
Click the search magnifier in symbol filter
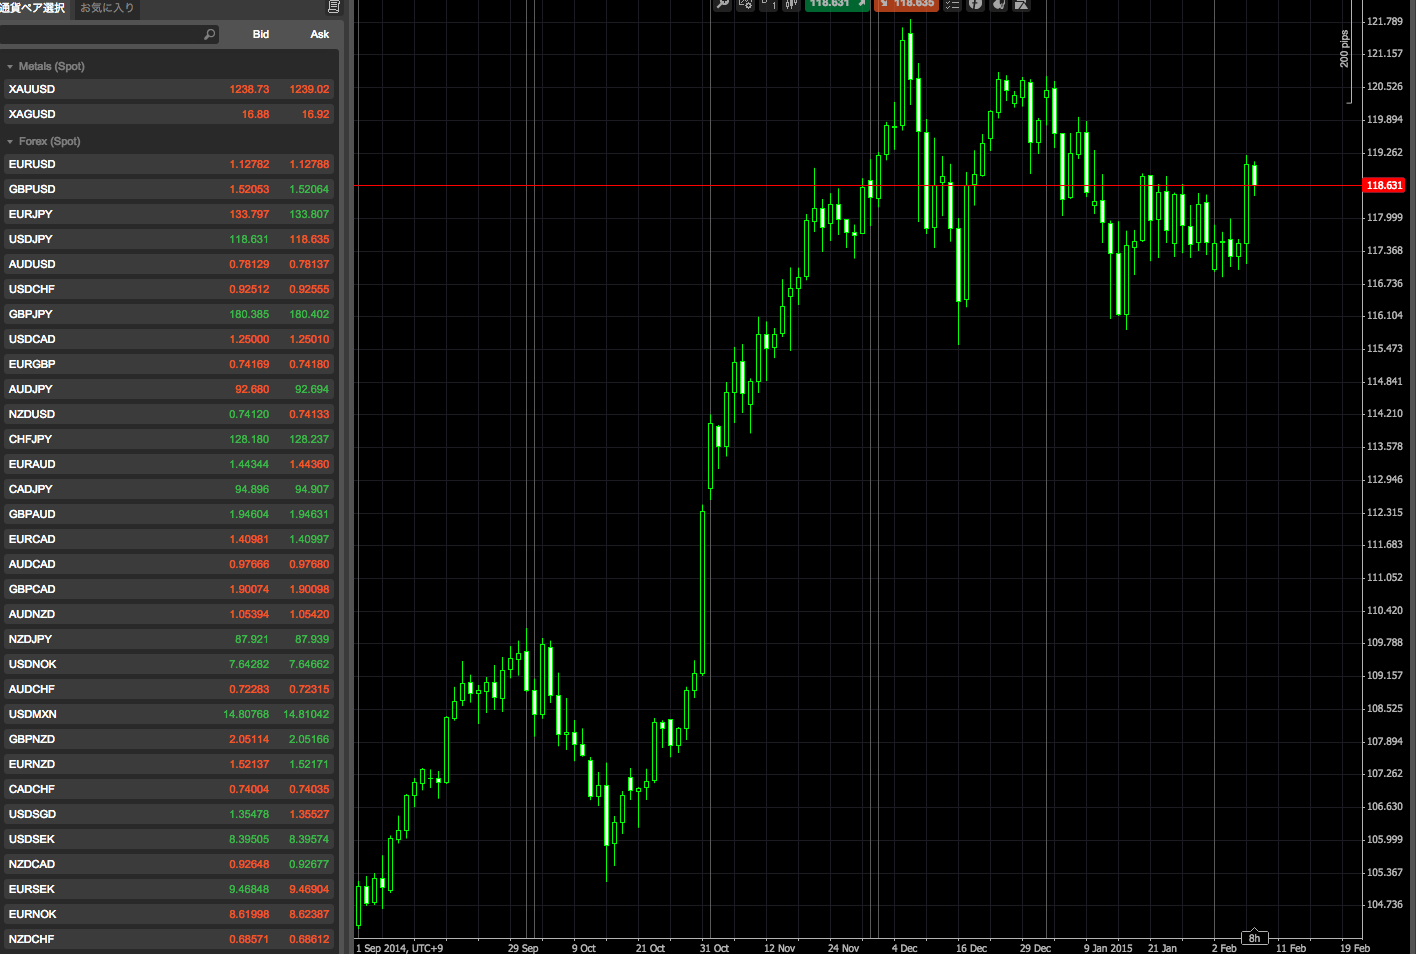click(x=209, y=34)
